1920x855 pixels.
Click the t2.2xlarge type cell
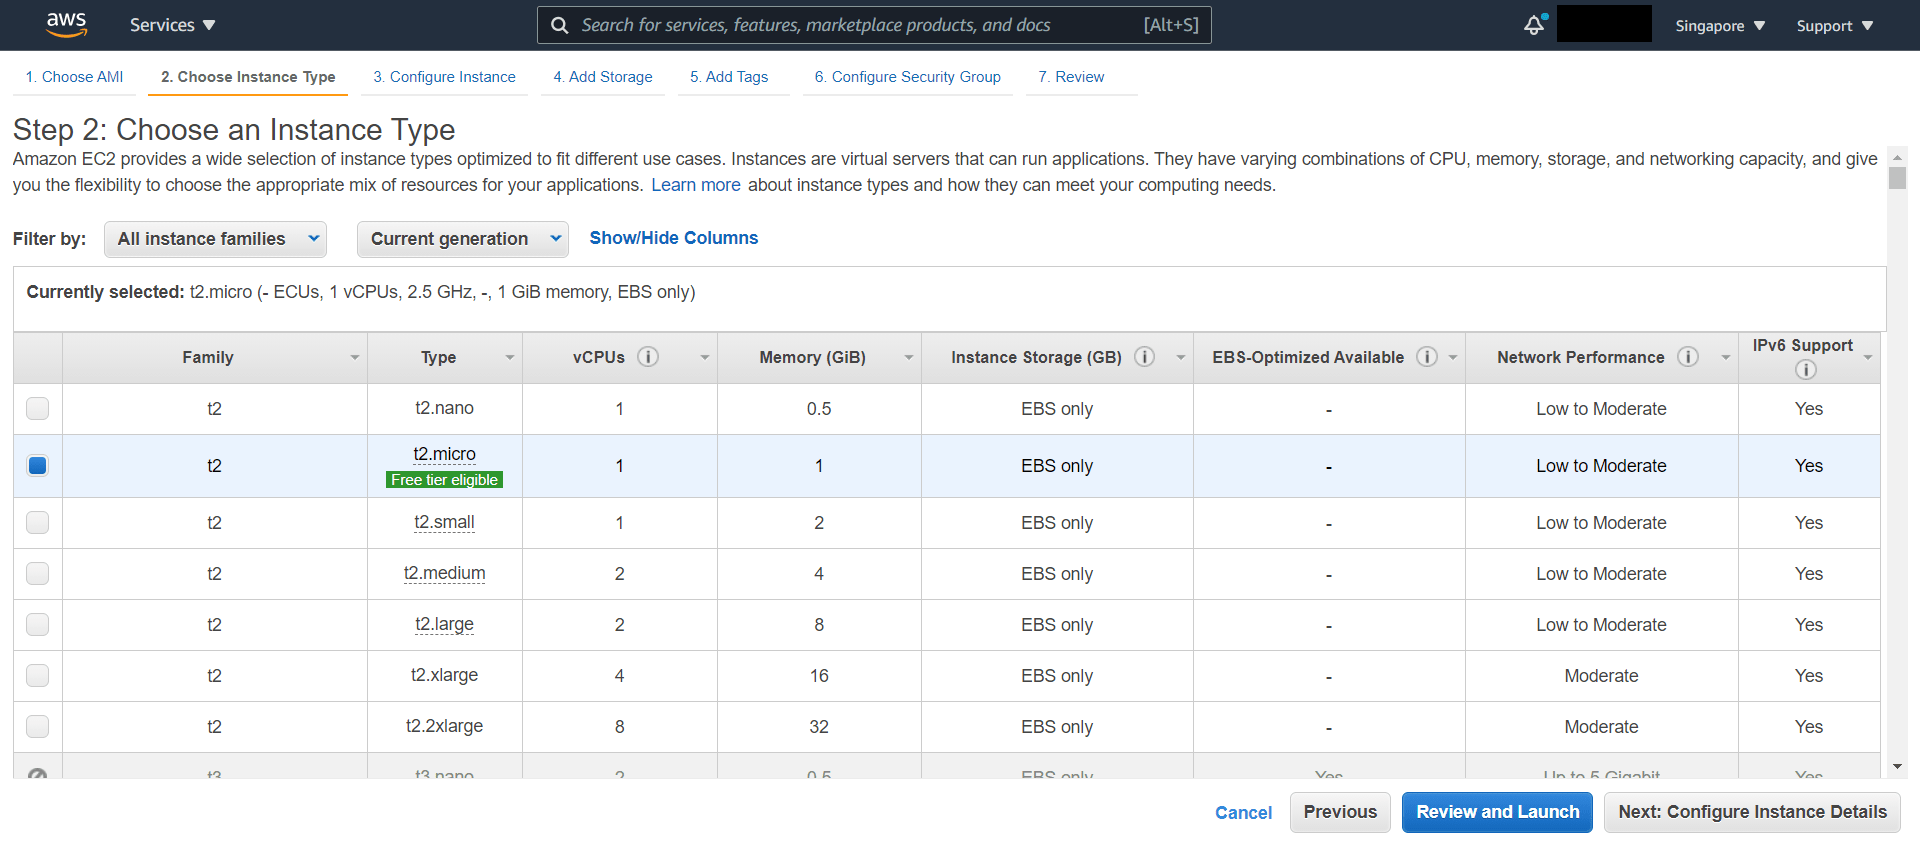pos(444,726)
